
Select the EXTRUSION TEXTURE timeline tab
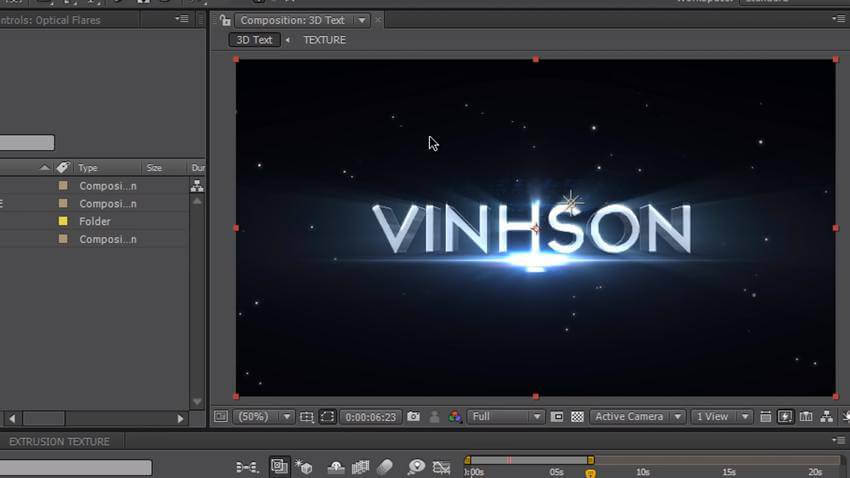click(59, 442)
